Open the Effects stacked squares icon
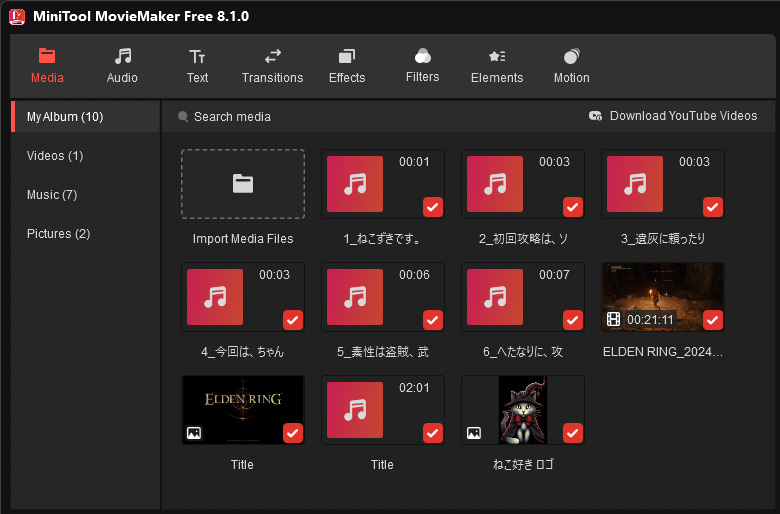The image size is (780, 514). [347, 56]
